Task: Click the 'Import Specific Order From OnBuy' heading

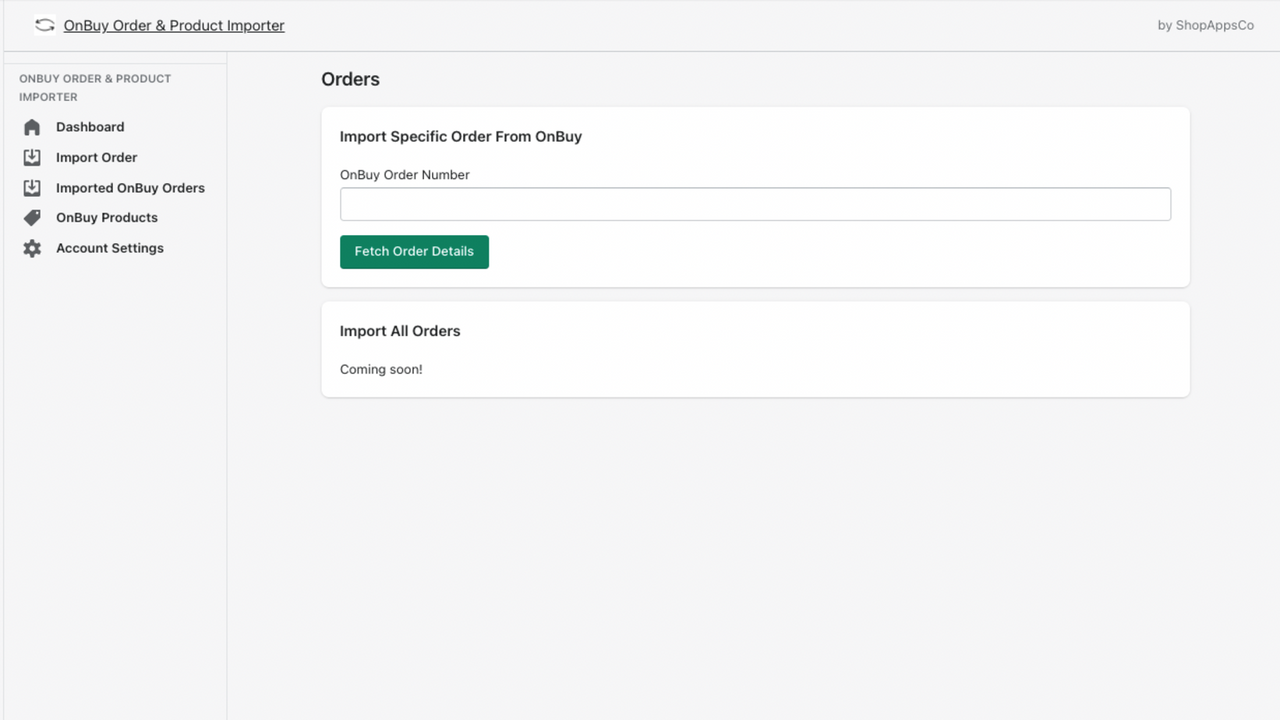Action: (461, 137)
